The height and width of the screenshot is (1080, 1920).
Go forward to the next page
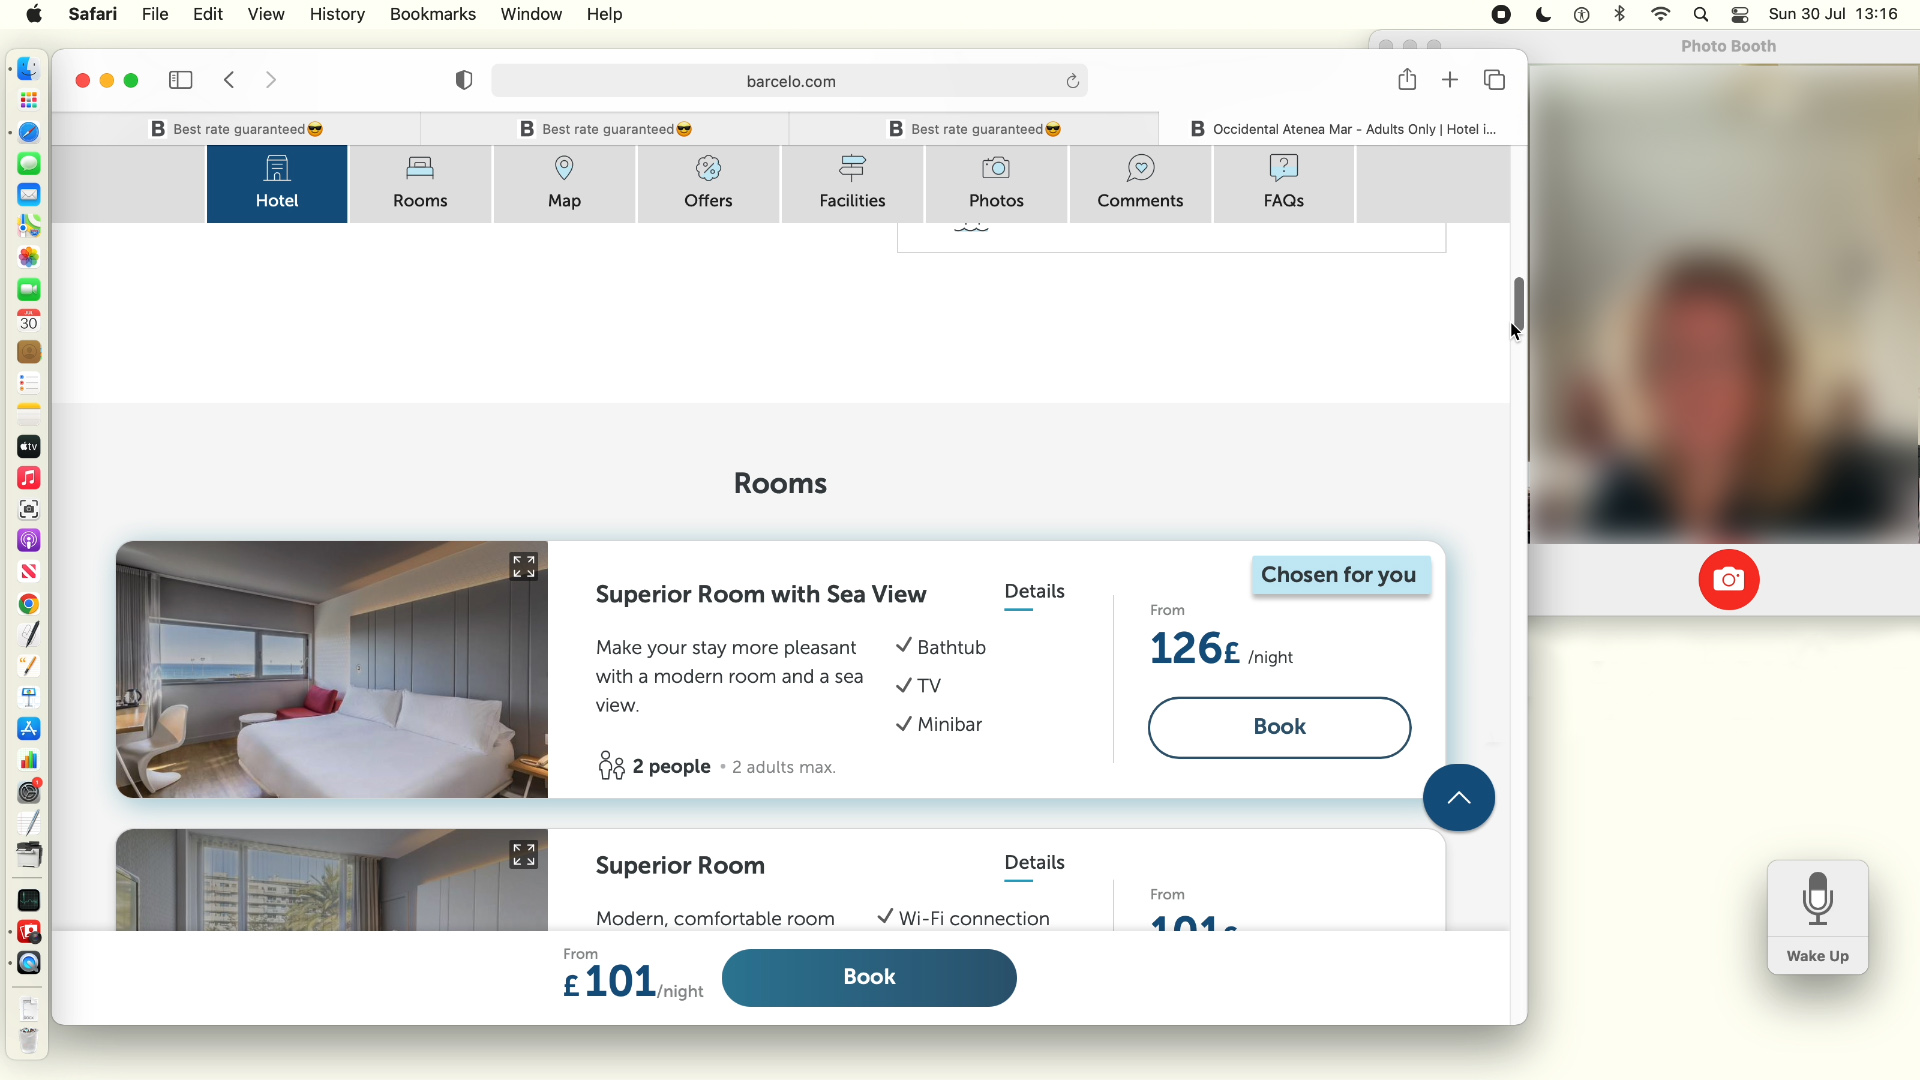[270, 80]
